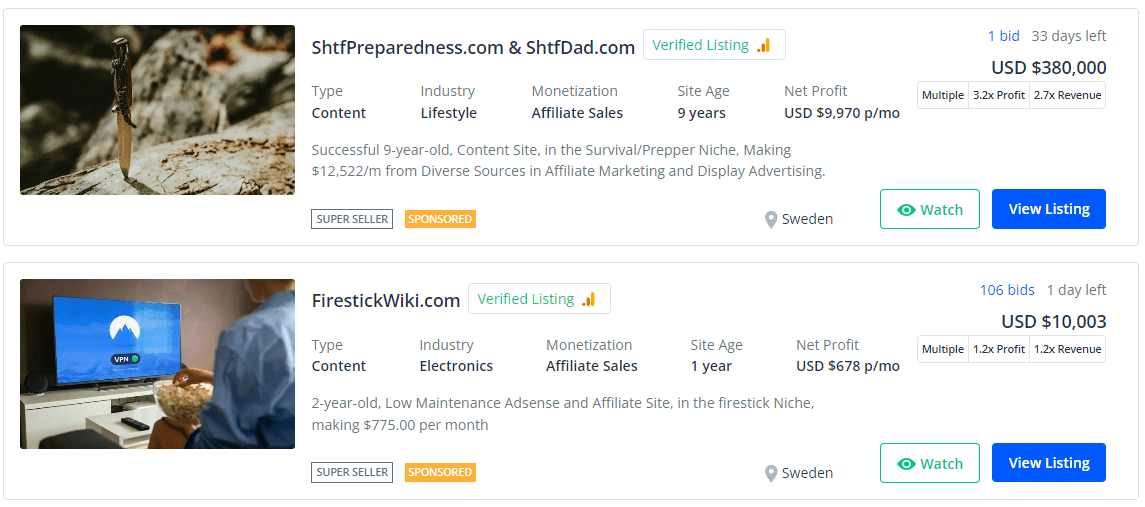
Task: Click the 3.2x Profit multiple box
Action: tap(999, 95)
